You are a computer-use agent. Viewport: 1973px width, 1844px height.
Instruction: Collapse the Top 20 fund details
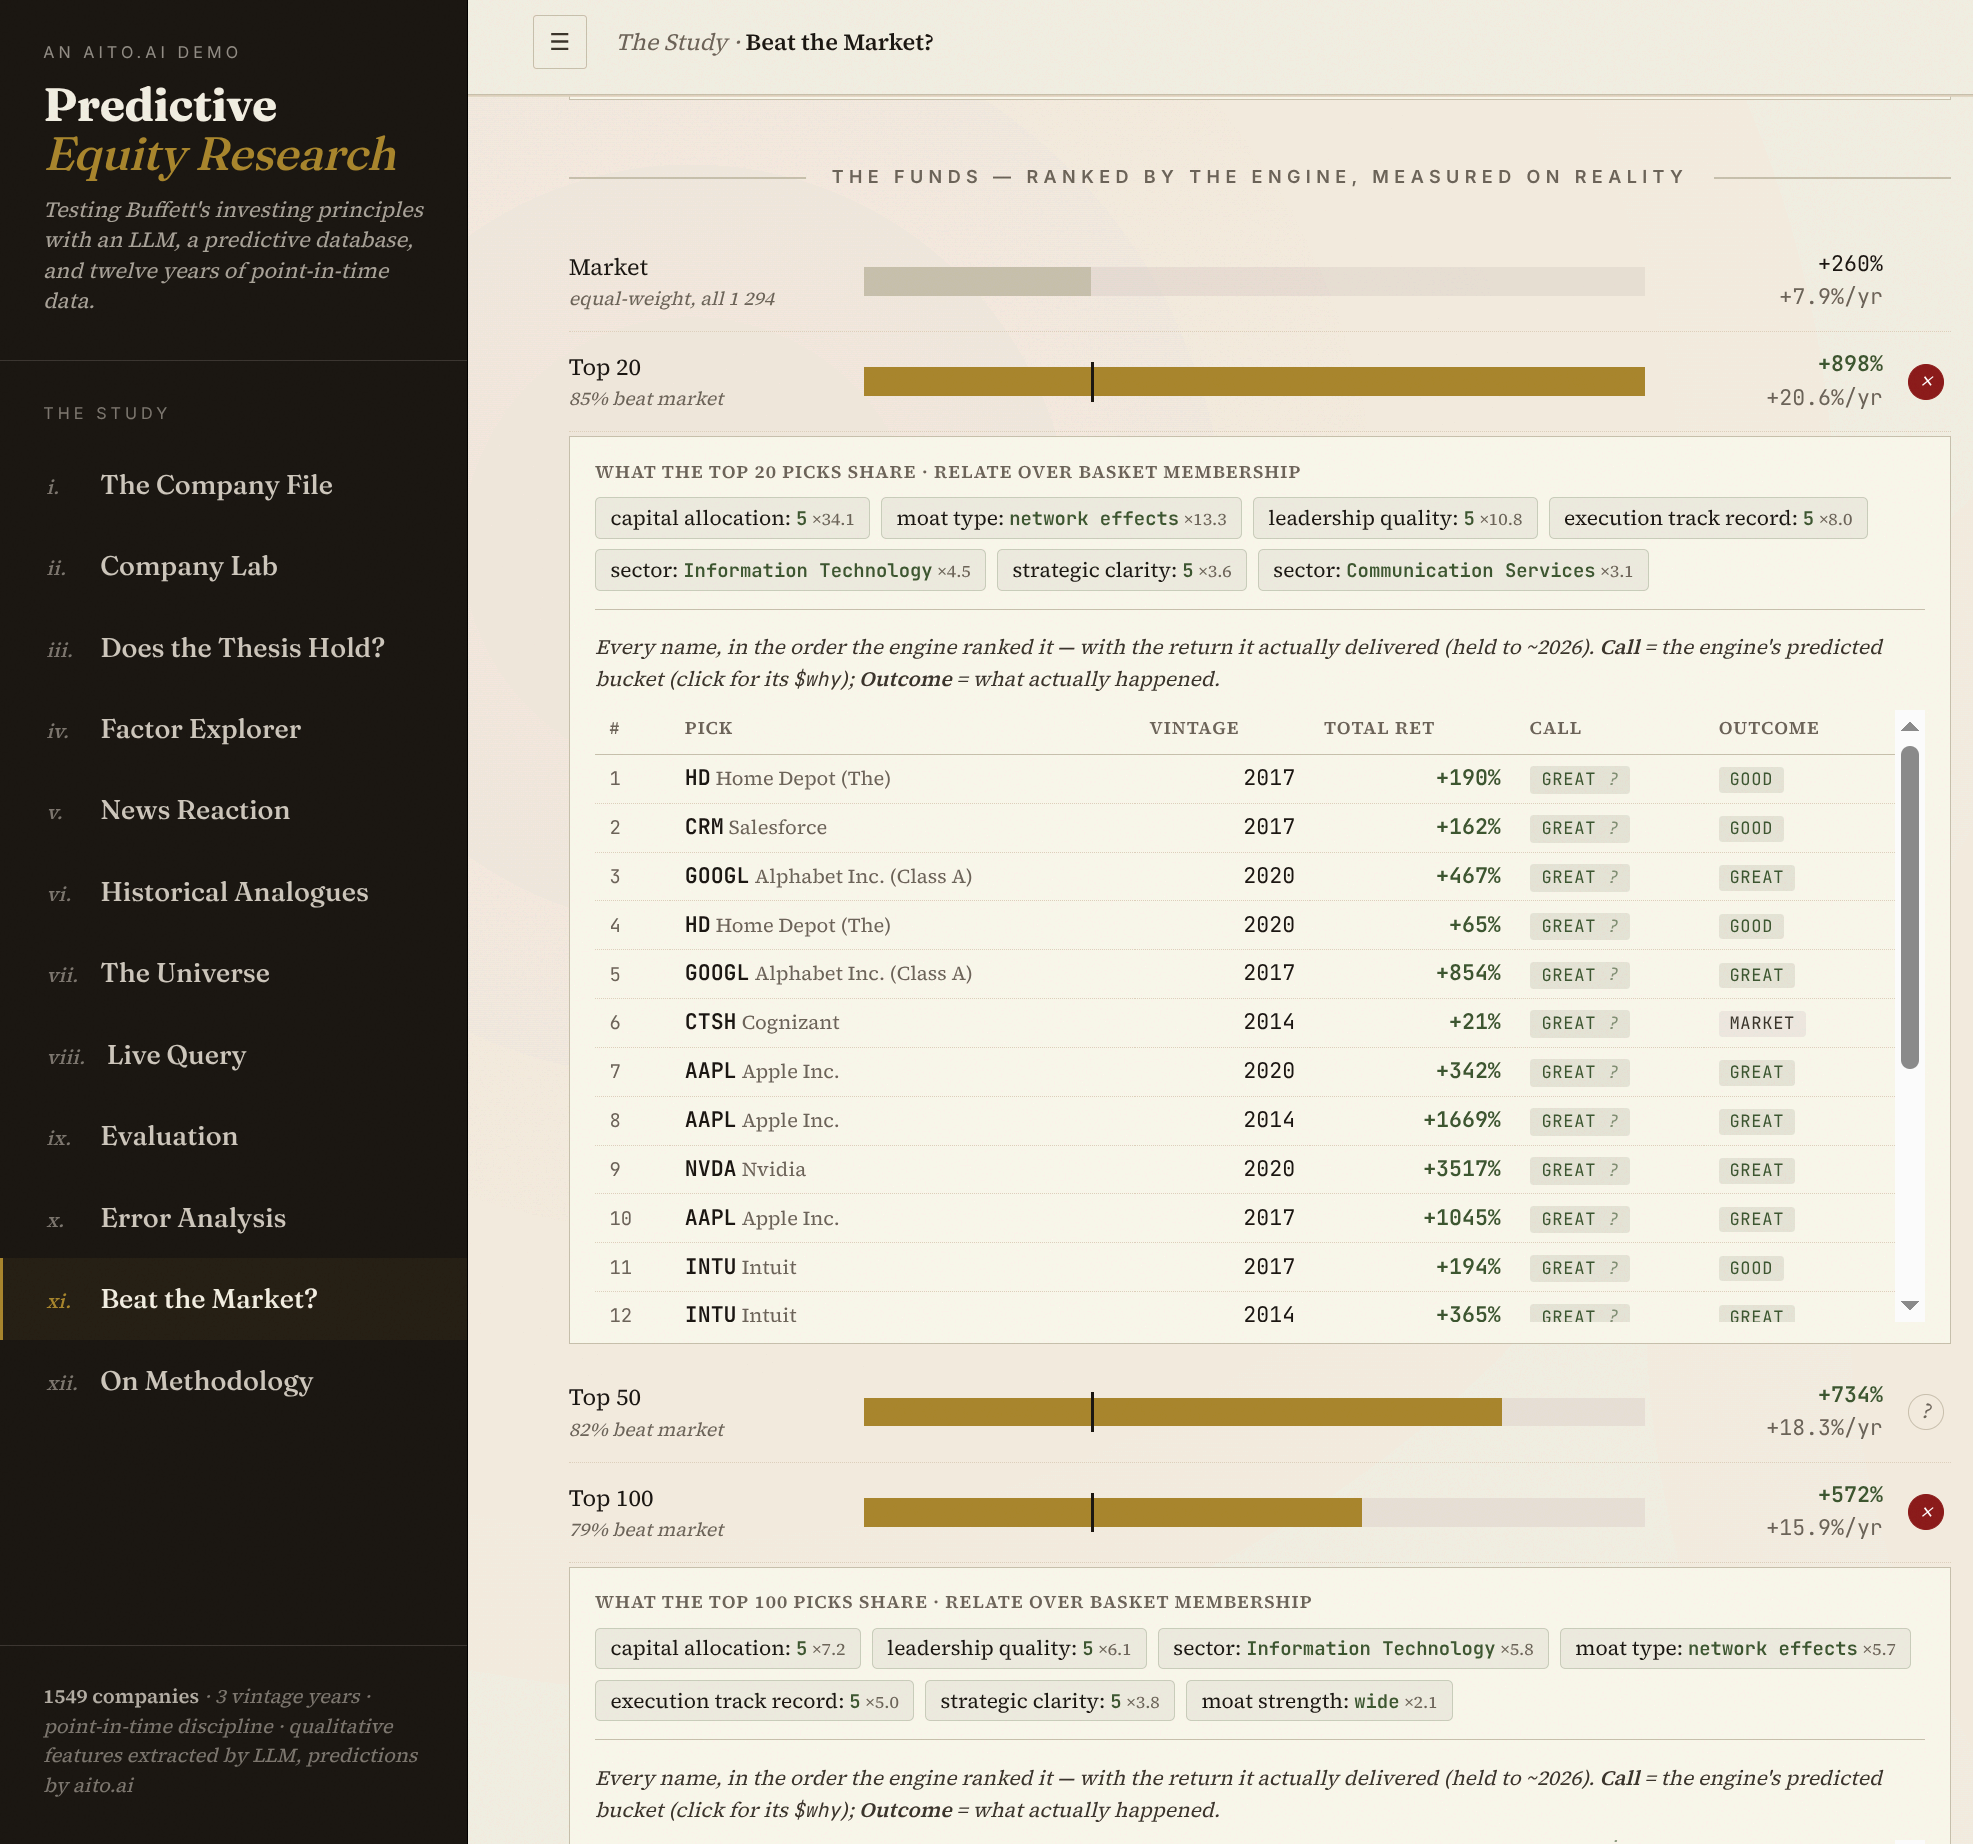[x=1925, y=382]
